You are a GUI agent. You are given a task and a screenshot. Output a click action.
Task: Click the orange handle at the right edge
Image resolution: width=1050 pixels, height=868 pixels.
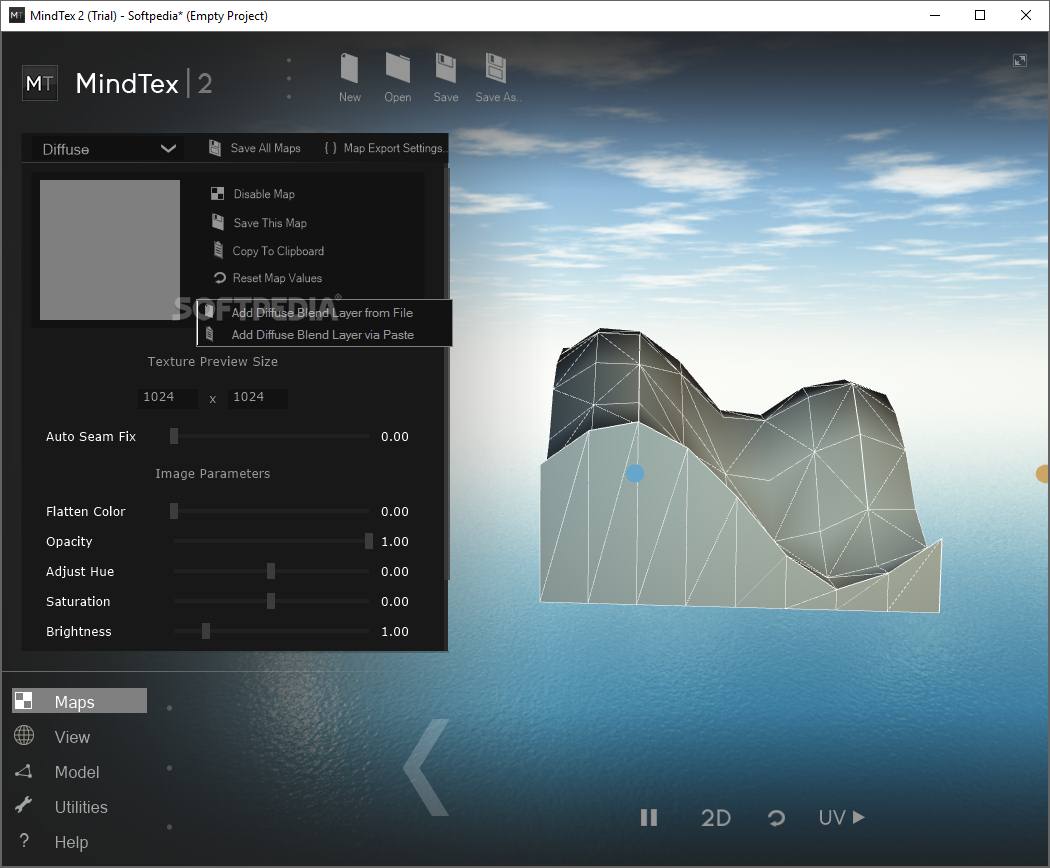(x=1043, y=474)
